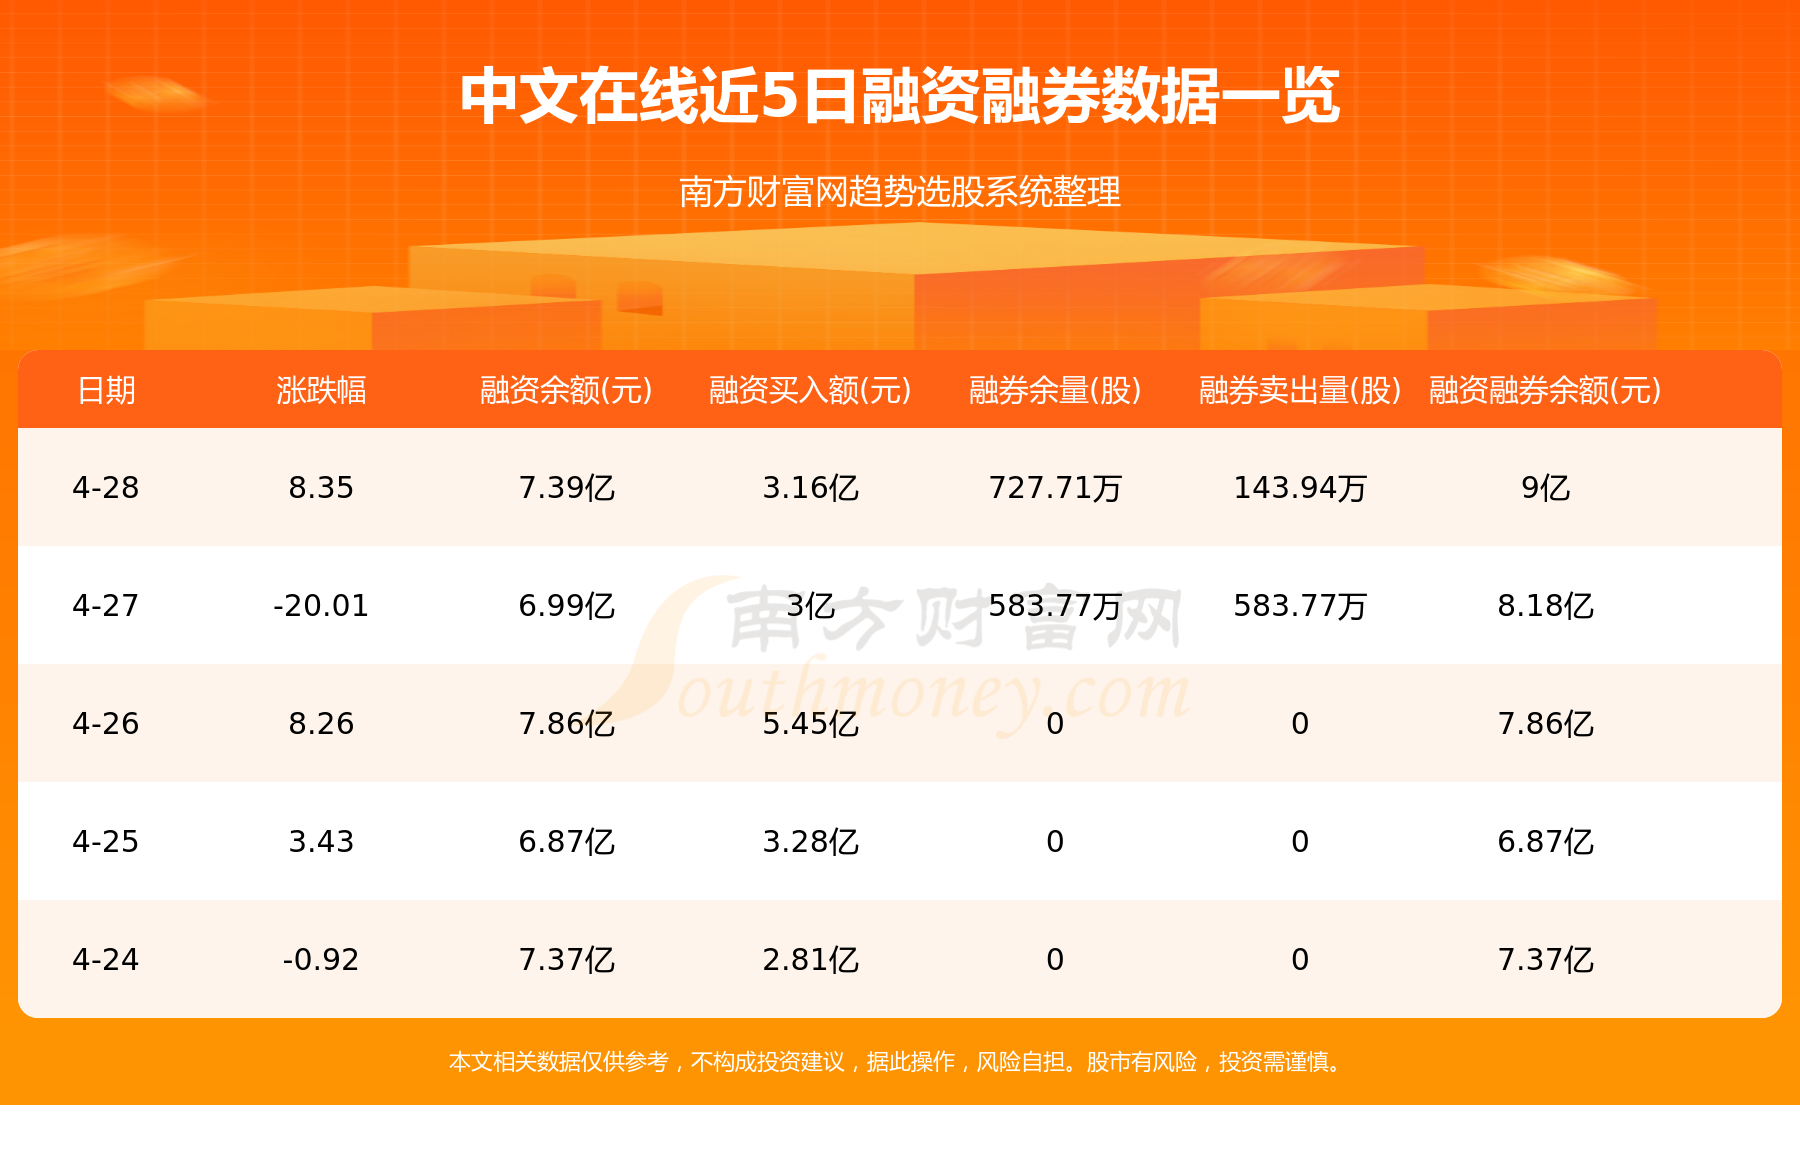Click the 727.71万 securities lending balance
This screenshot has height=1150, width=1800.
click(x=1055, y=487)
